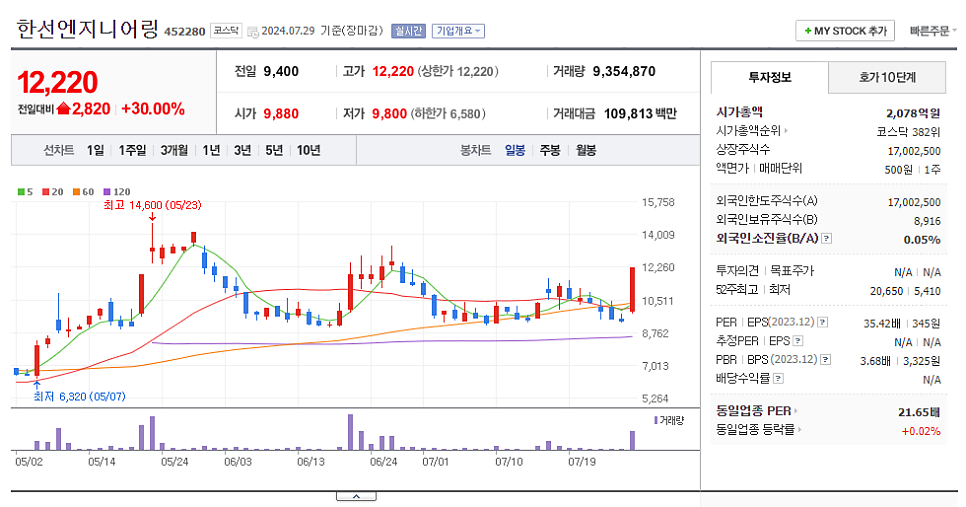
Task: Click the 07/19 date label on chart axis
Action: tap(582, 461)
